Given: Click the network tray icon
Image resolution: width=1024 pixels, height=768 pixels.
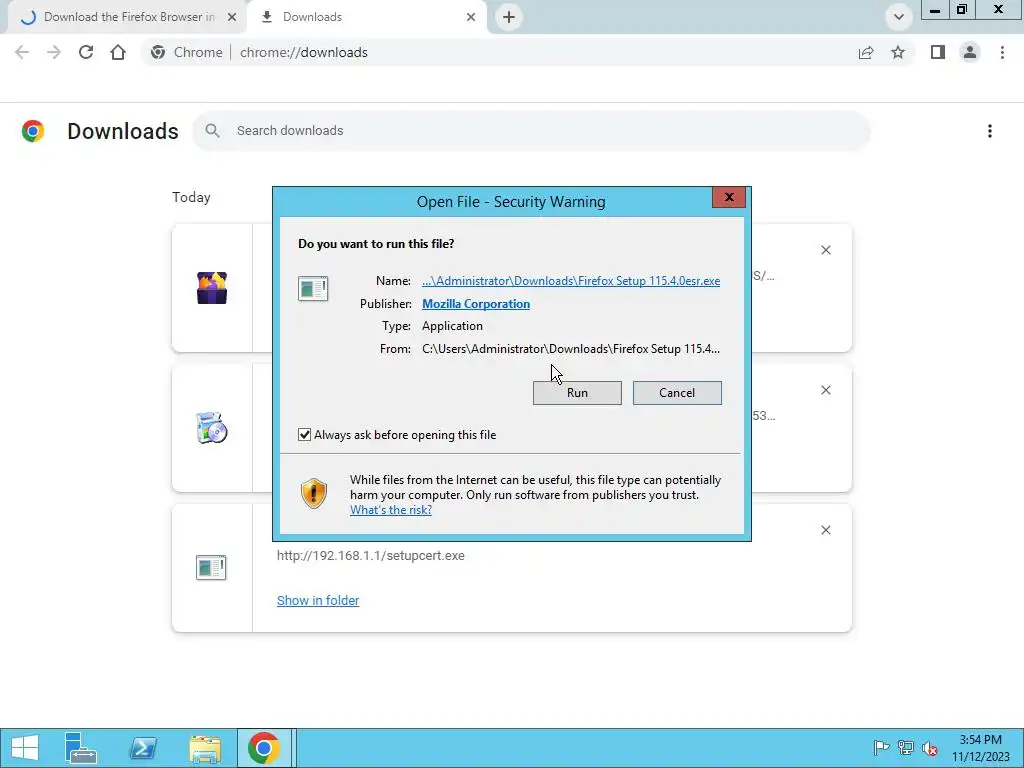Looking at the screenshot, I should (906, 748).
